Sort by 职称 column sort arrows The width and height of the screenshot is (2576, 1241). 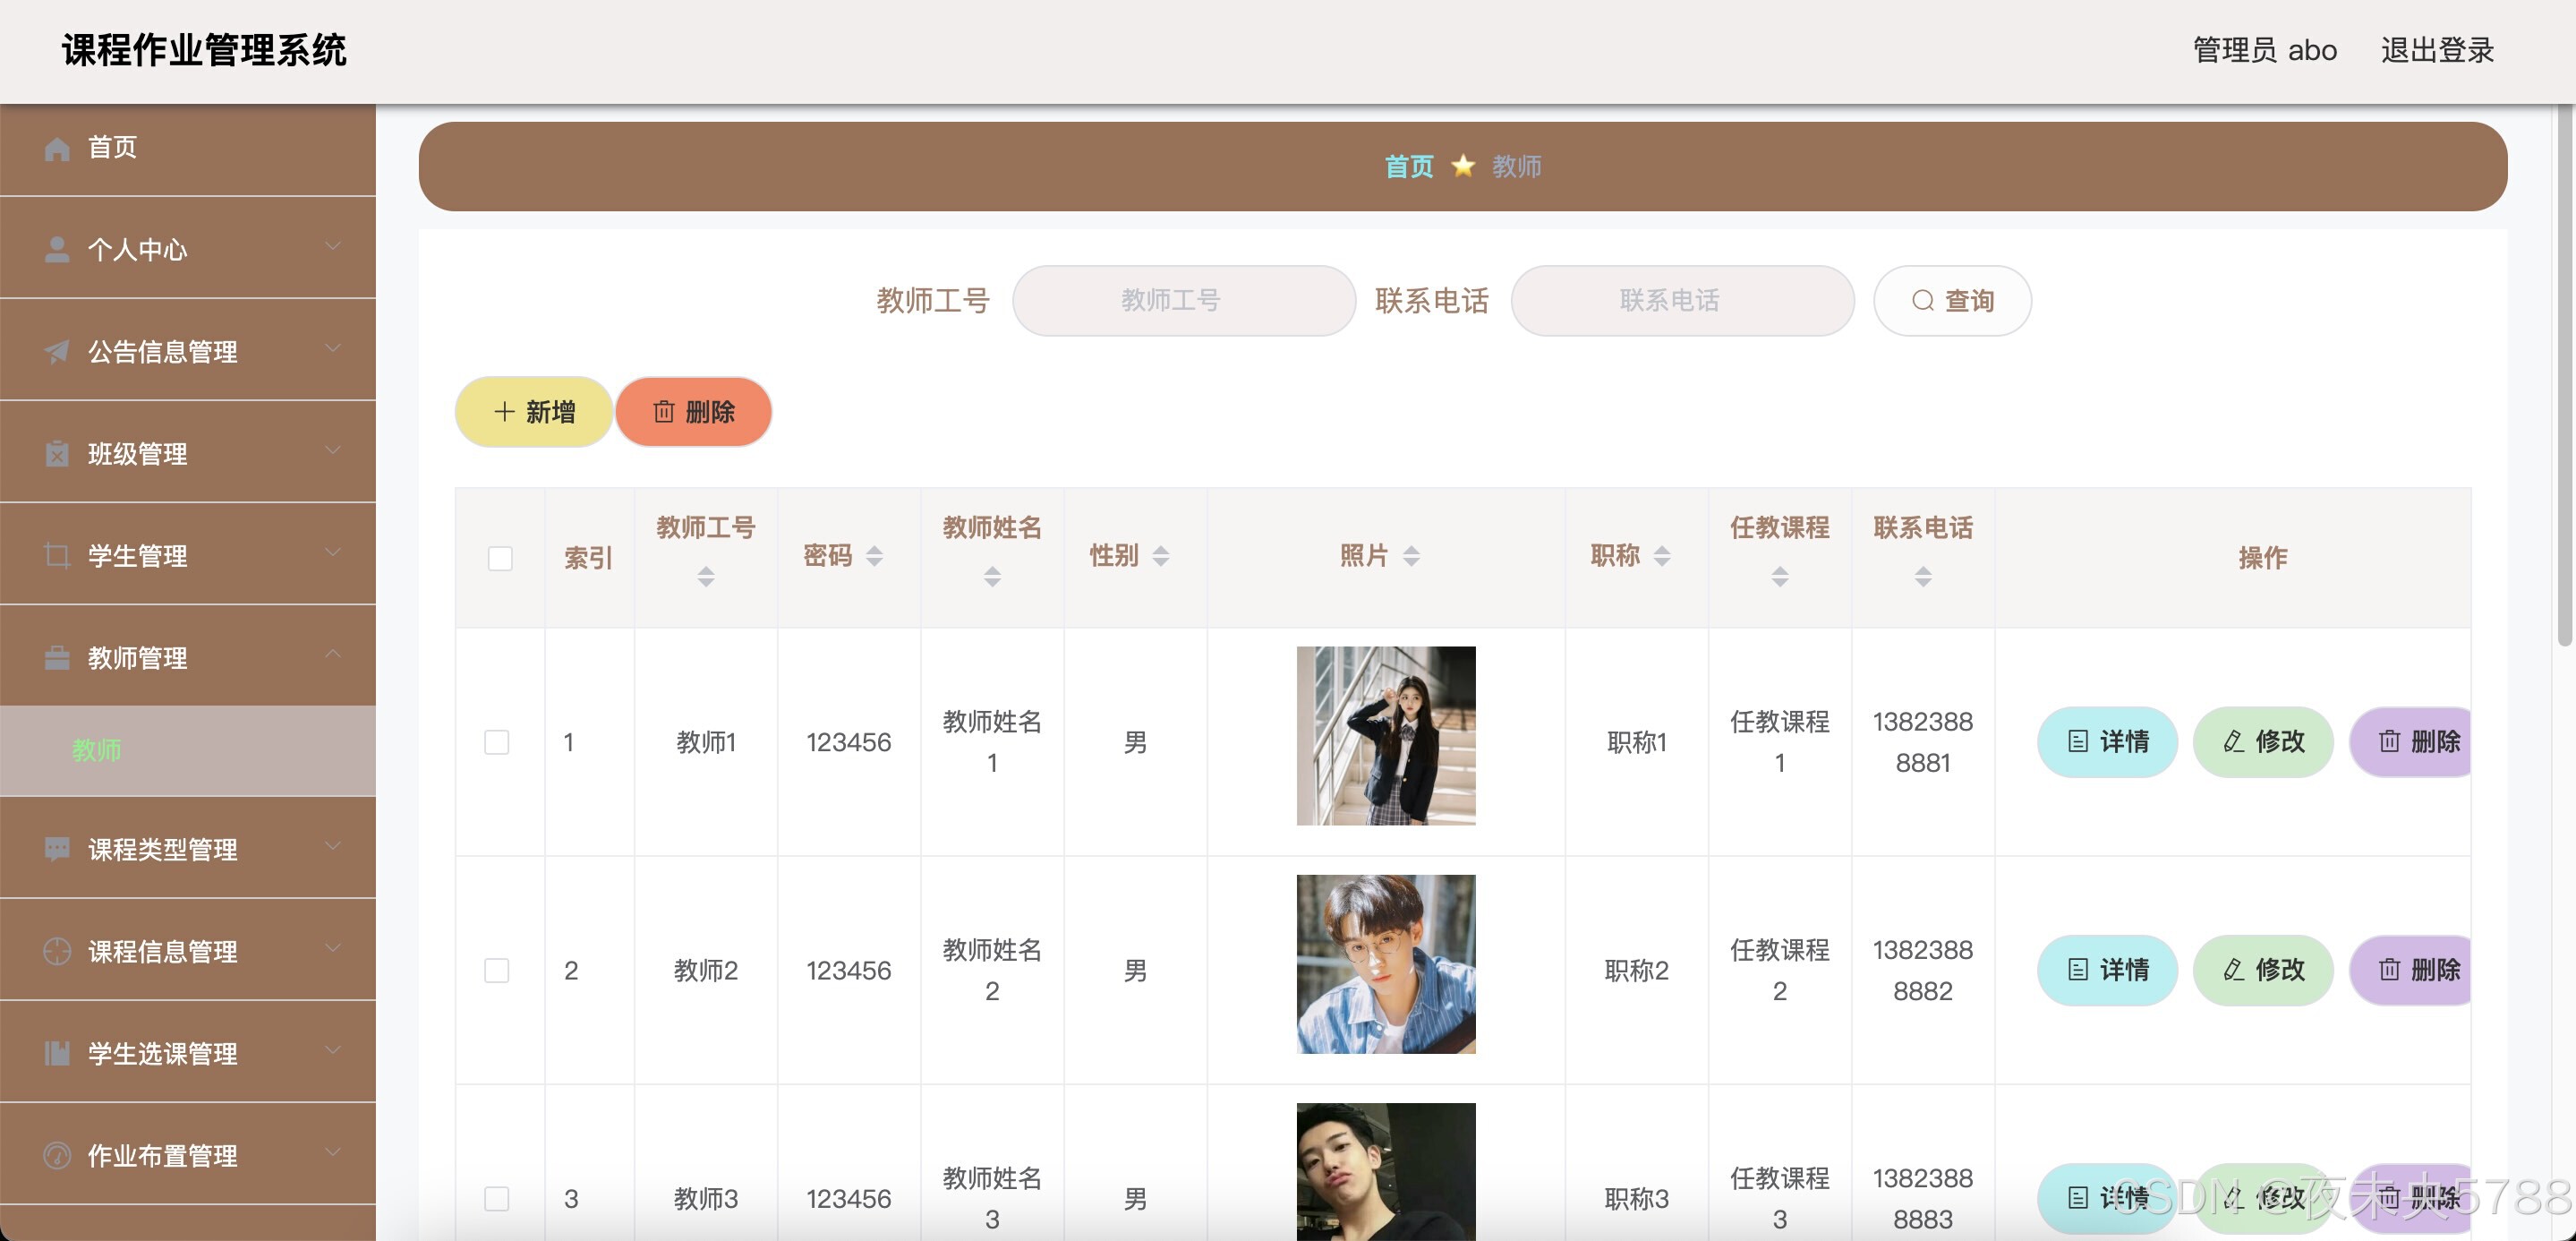click(1661, 555)
